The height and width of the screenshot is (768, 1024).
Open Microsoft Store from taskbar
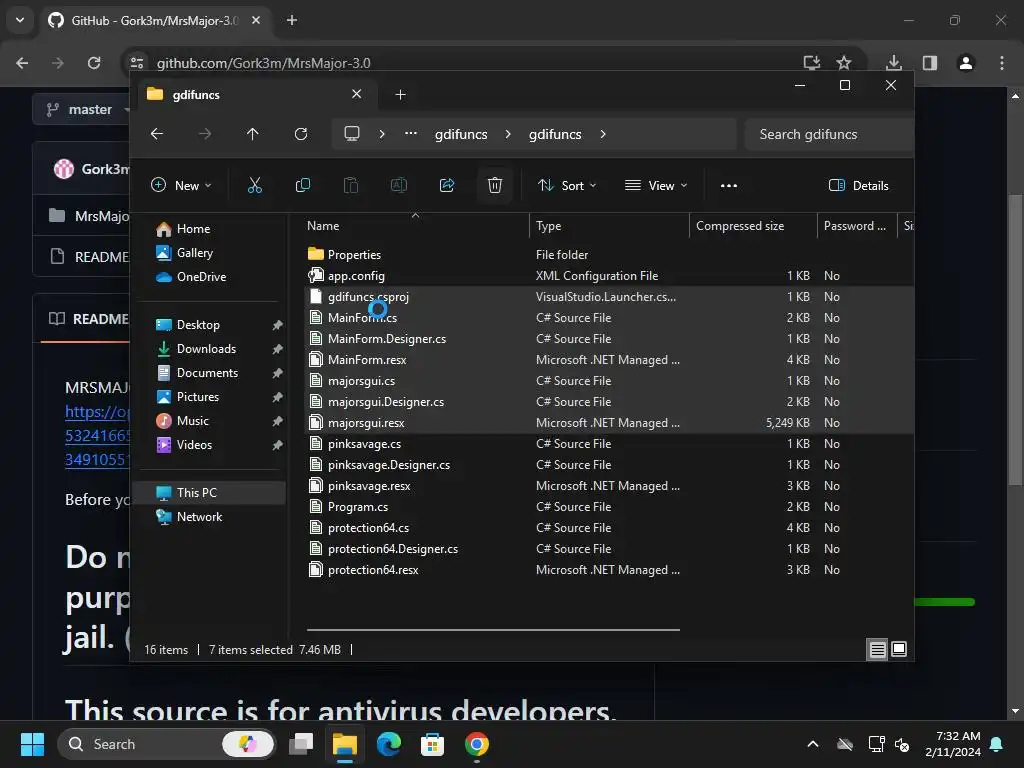point(432,744)
